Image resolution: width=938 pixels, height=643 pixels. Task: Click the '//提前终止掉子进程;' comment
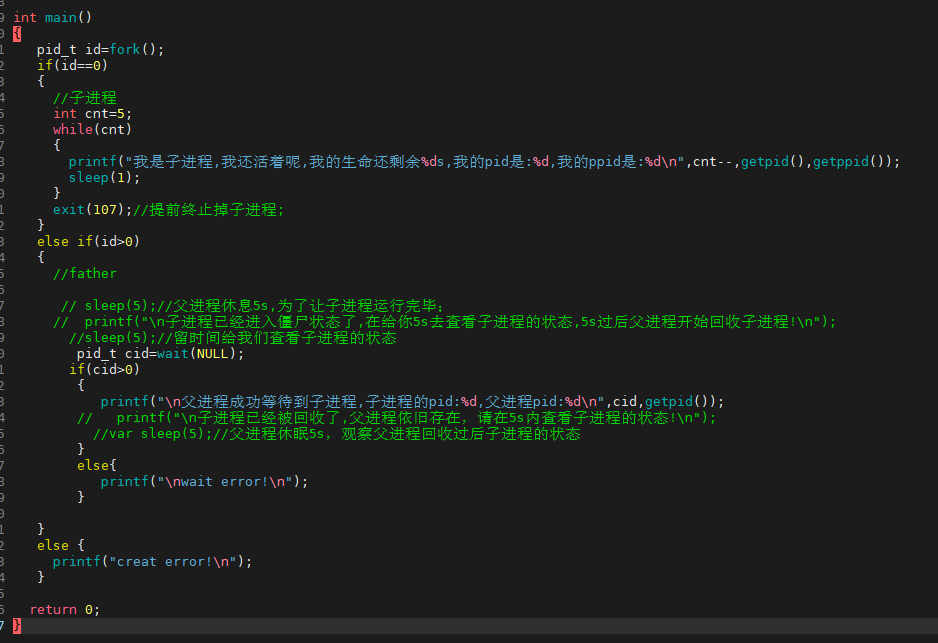(x=208, y=209)
